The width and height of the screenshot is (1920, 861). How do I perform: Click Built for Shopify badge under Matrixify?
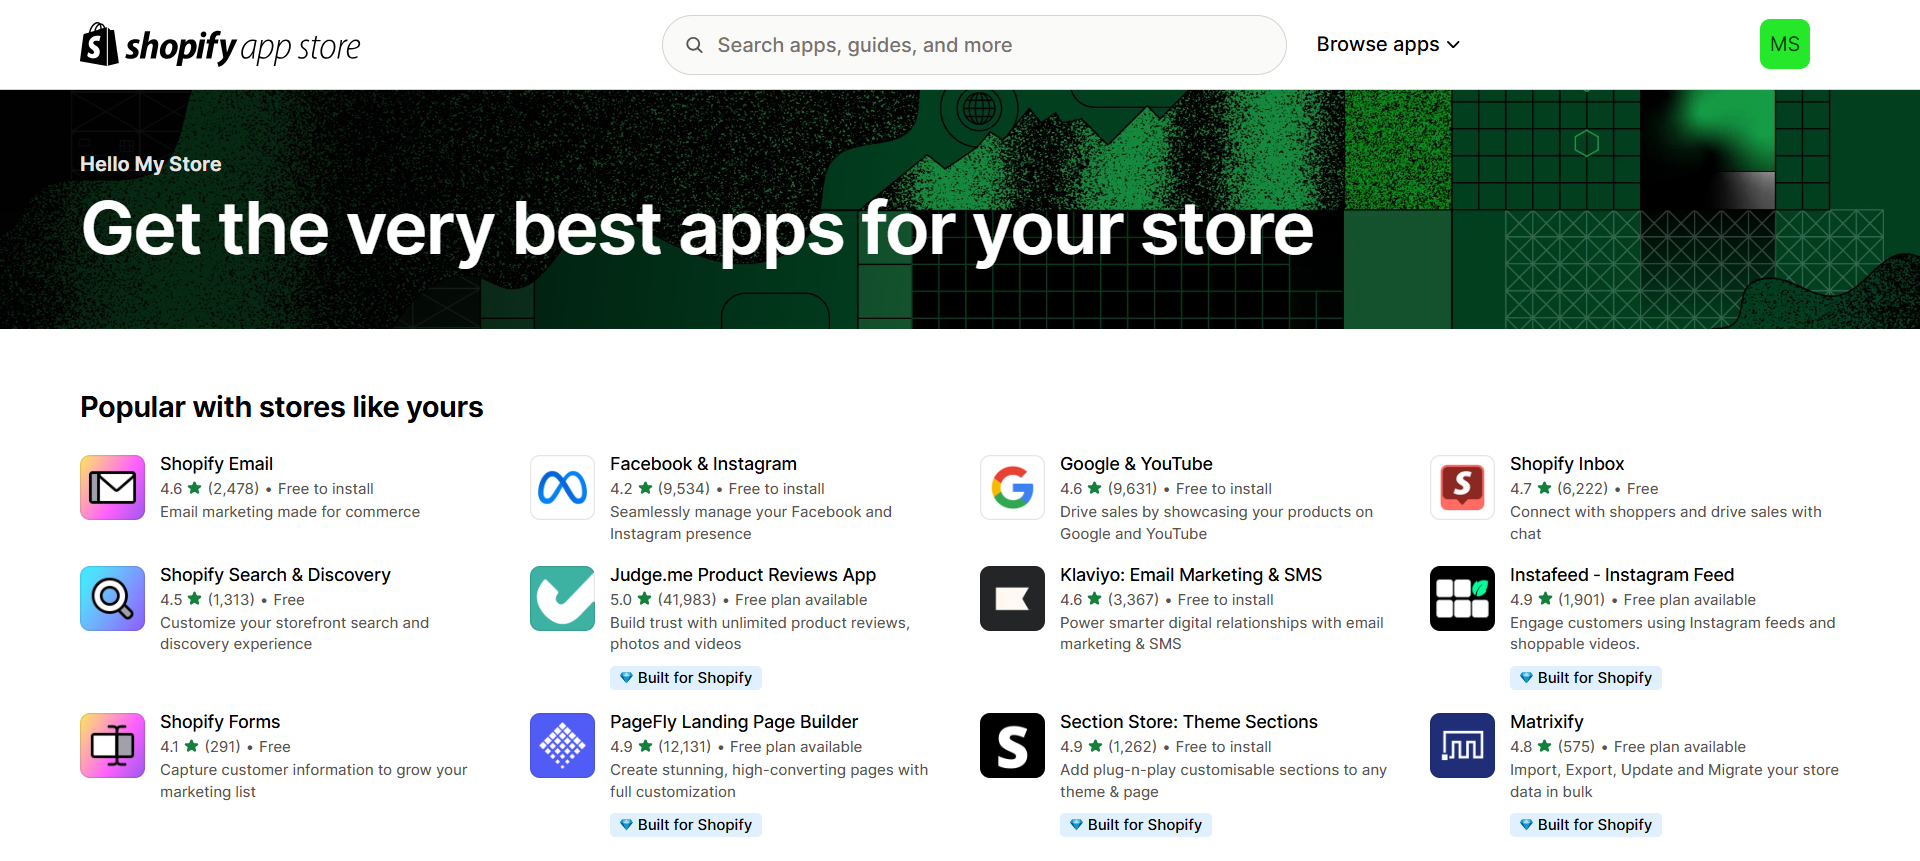[x=1586, y=825]
